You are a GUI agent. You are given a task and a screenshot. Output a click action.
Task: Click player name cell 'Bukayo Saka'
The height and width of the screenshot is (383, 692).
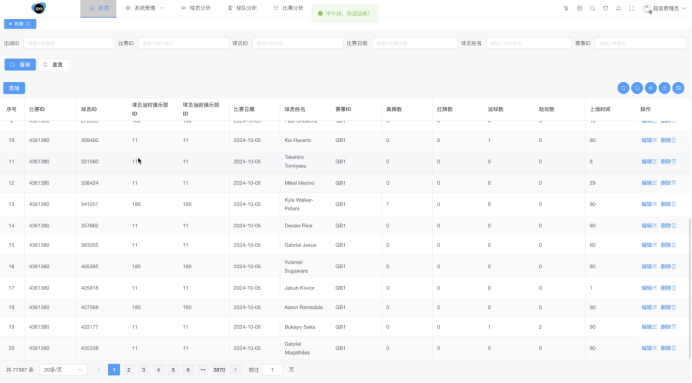point(299,327)
